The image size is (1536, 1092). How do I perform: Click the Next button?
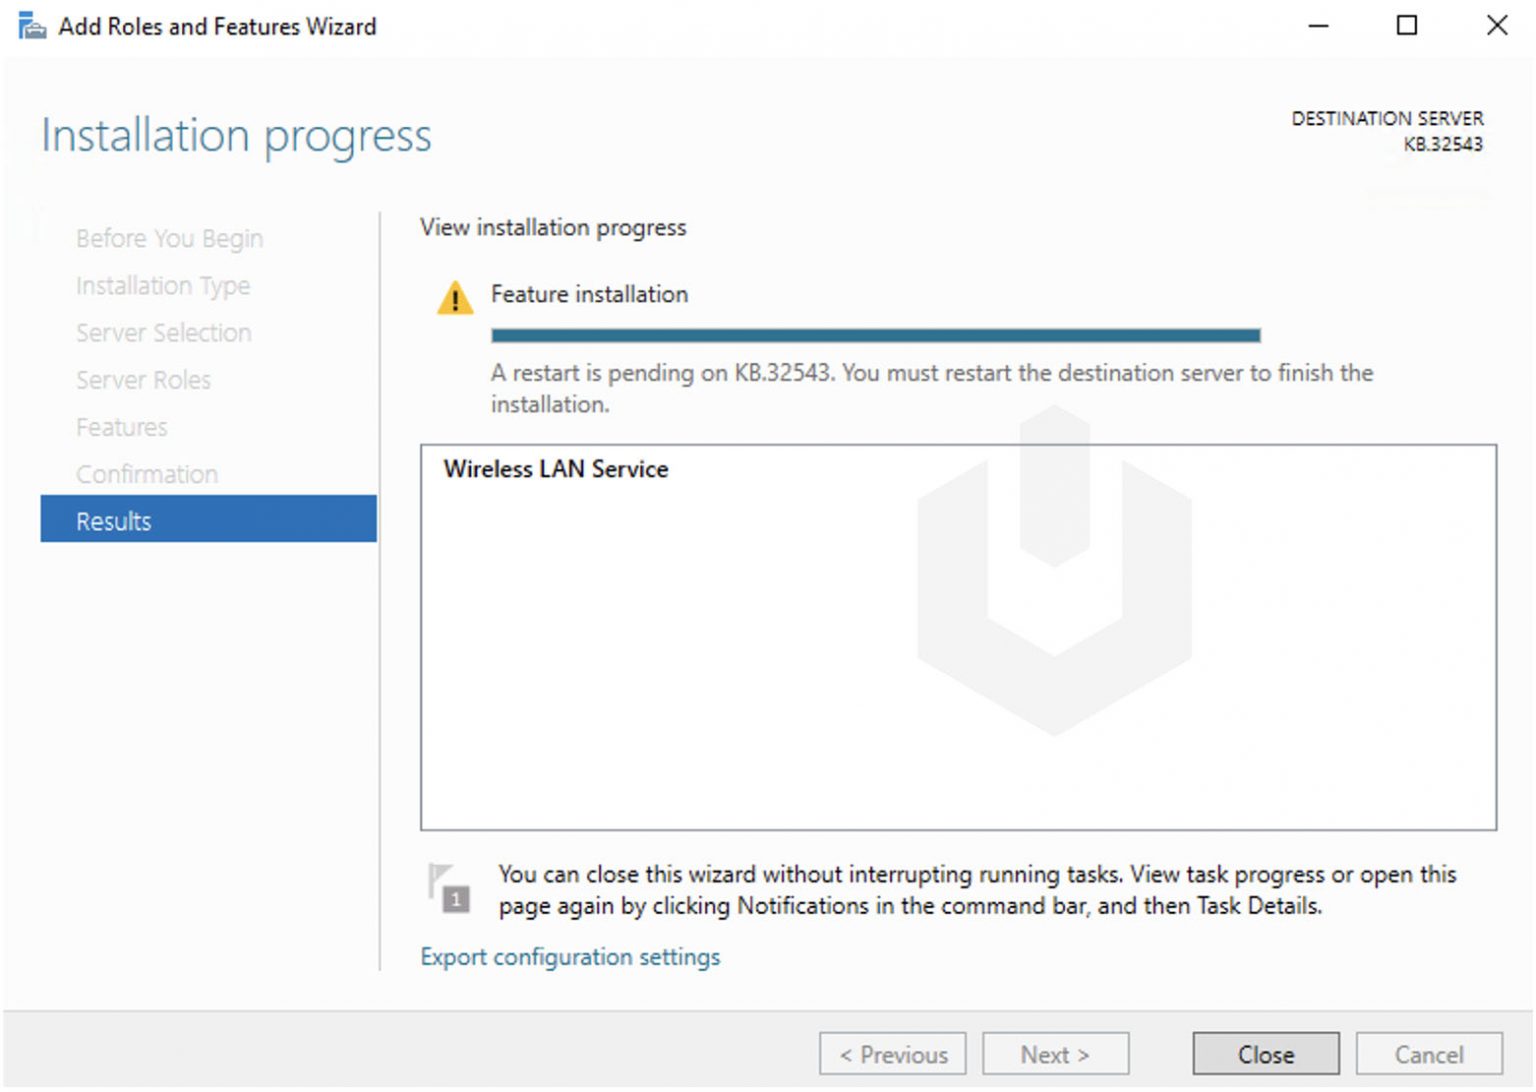pyautogui.click(x=1055, y=1054)
